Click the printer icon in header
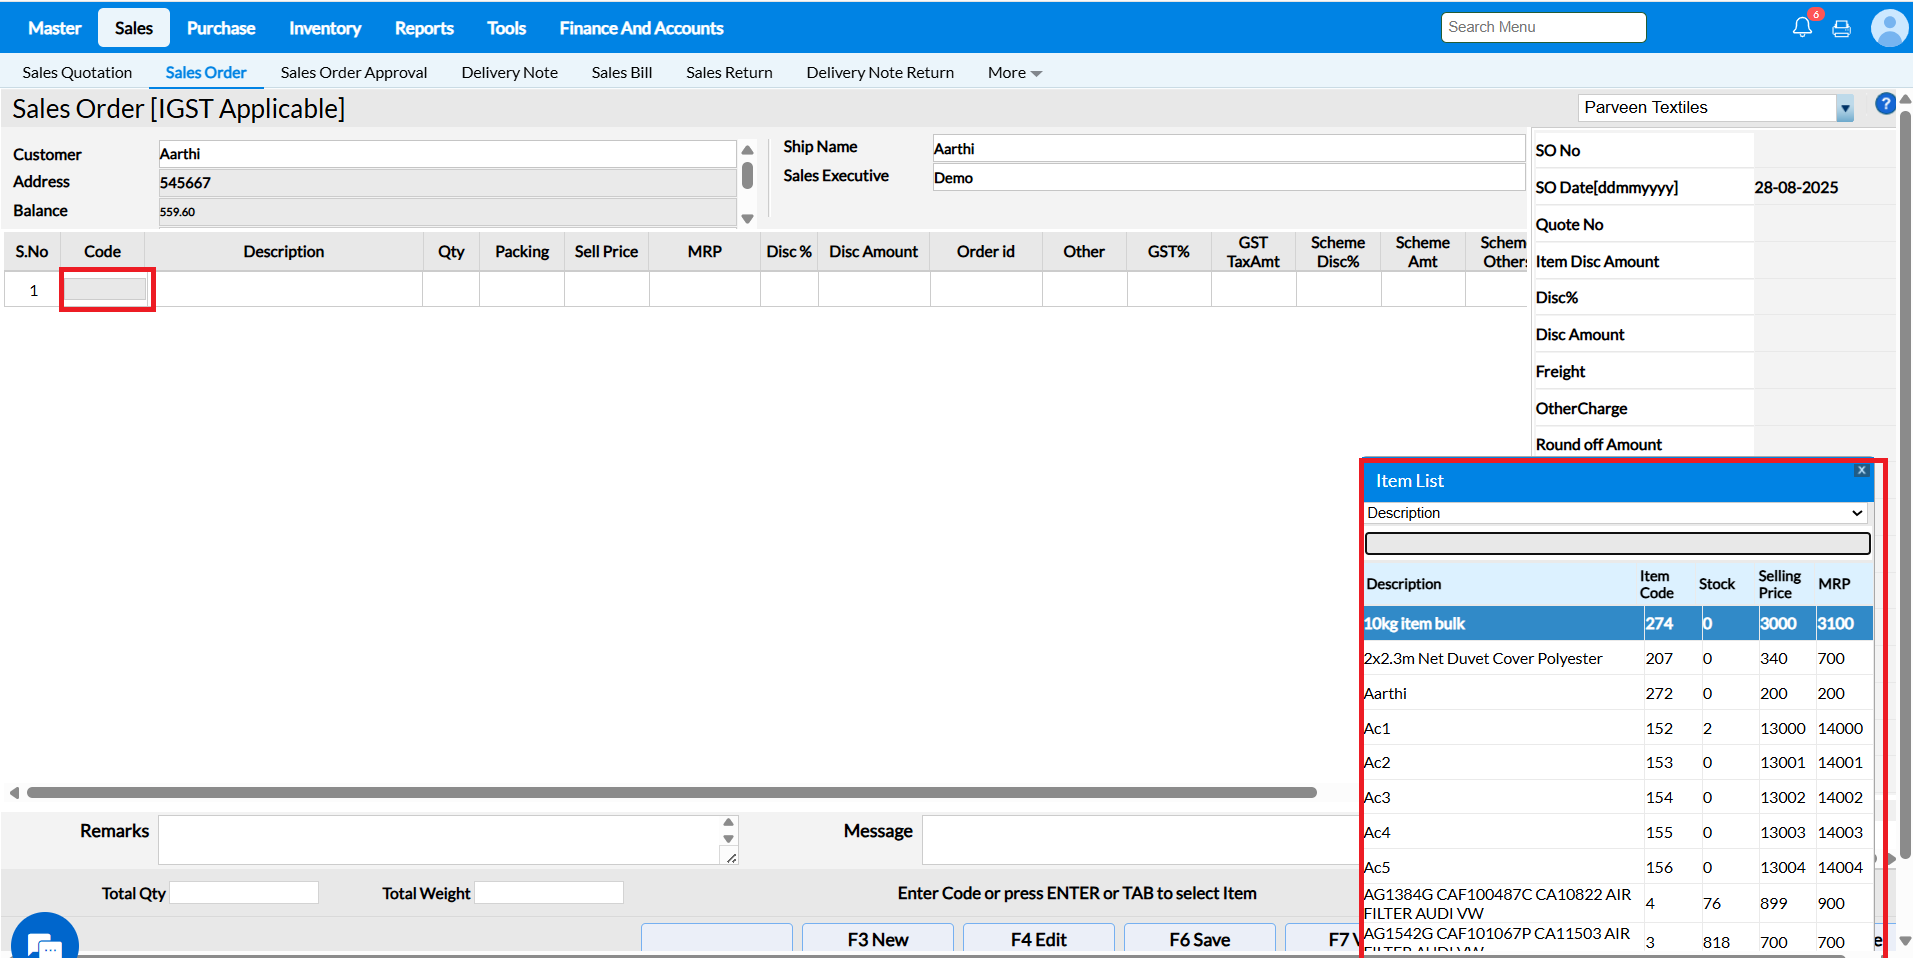The image size is (1913, 958). tap(1841, 28)
